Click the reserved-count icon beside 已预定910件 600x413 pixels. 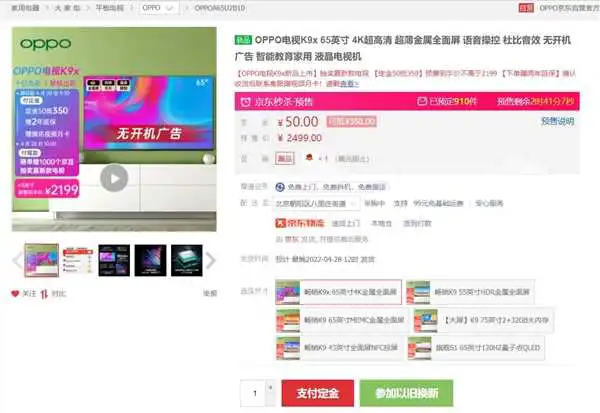[x=422, y=101]
